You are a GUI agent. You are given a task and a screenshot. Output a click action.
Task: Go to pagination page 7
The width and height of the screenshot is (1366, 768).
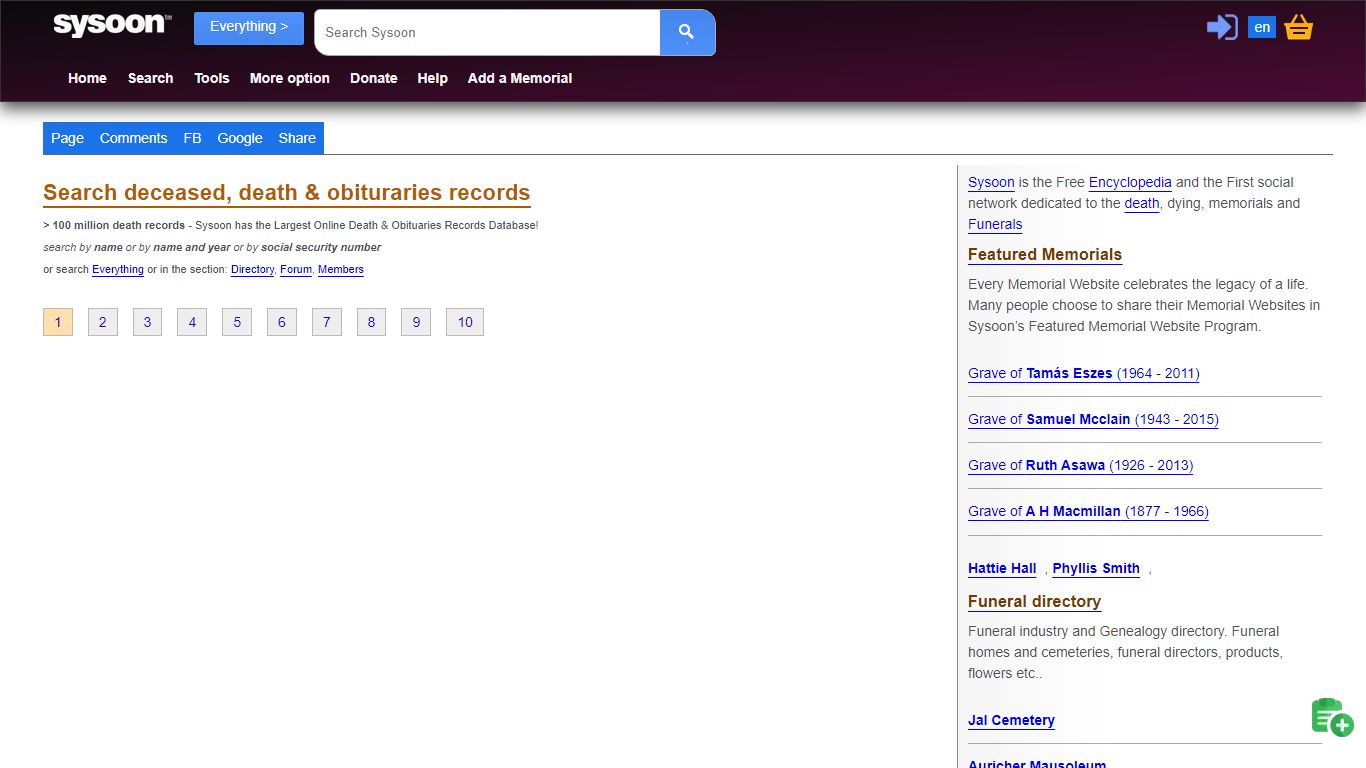(x=327, y=322)
